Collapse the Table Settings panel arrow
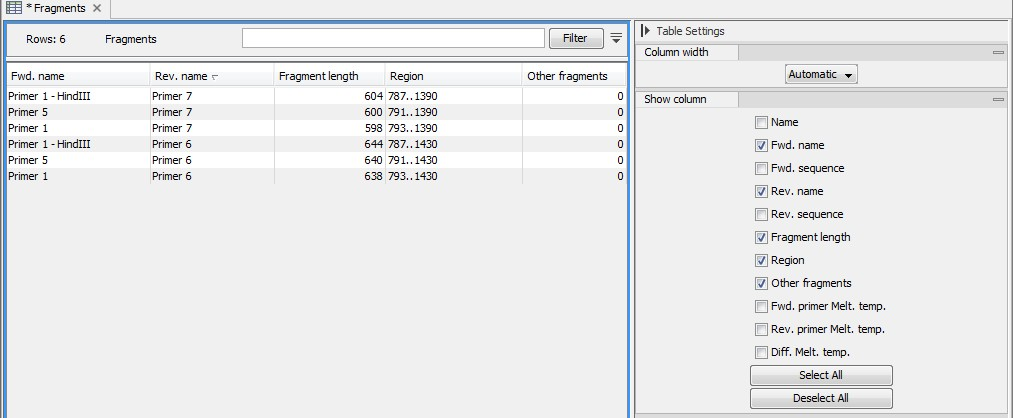This screenshot has width=1013, height=418. pos(645,31)
